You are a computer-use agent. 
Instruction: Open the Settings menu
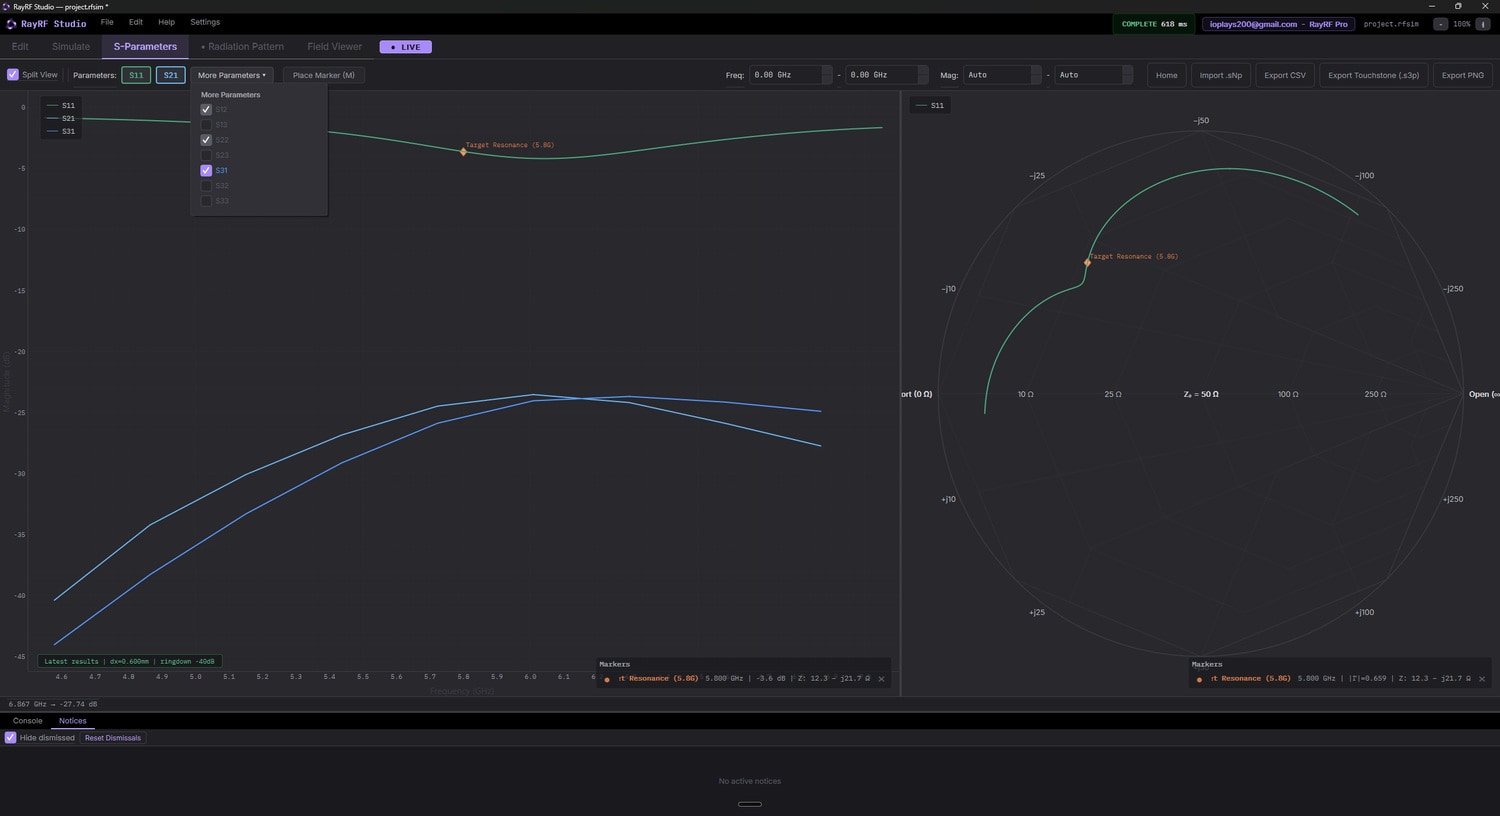click(x=205, y=22)
